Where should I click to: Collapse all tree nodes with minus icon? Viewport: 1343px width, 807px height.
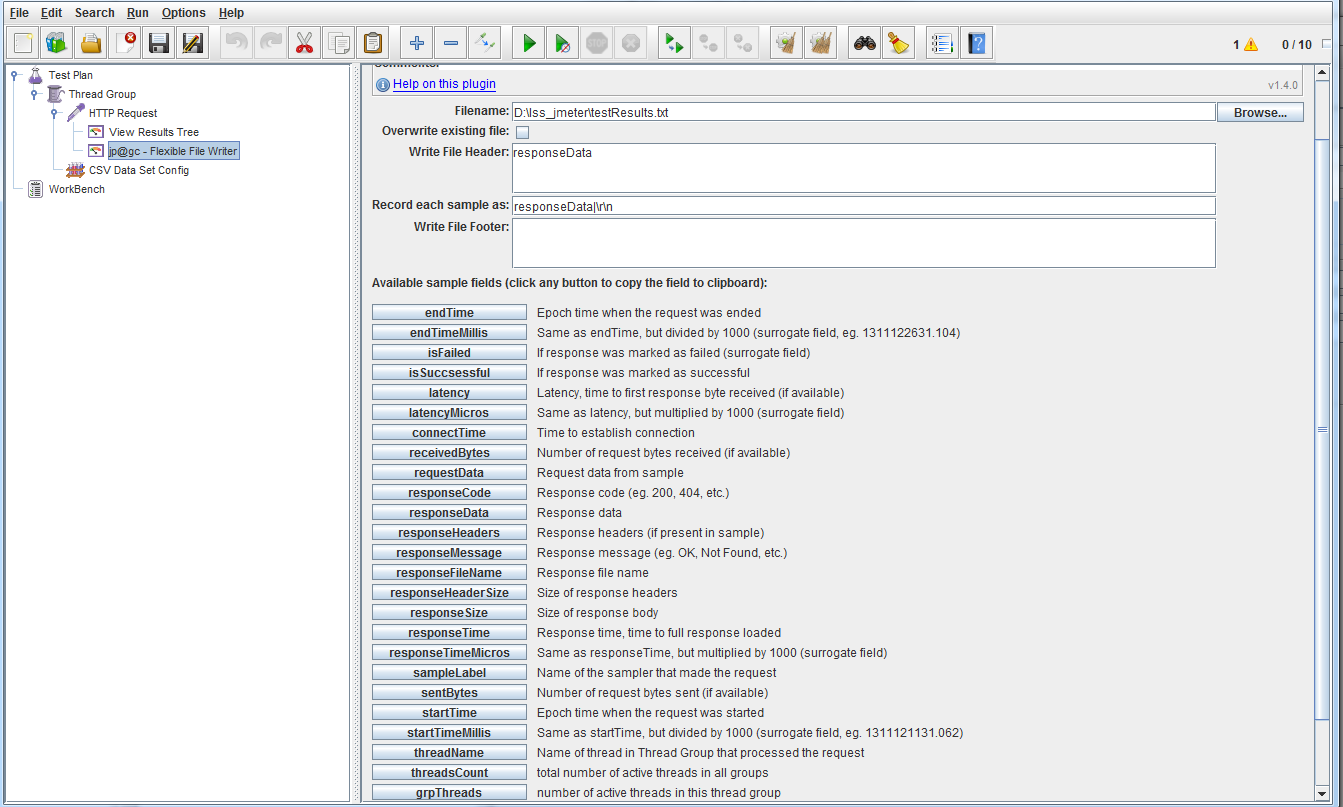[451, 43]
